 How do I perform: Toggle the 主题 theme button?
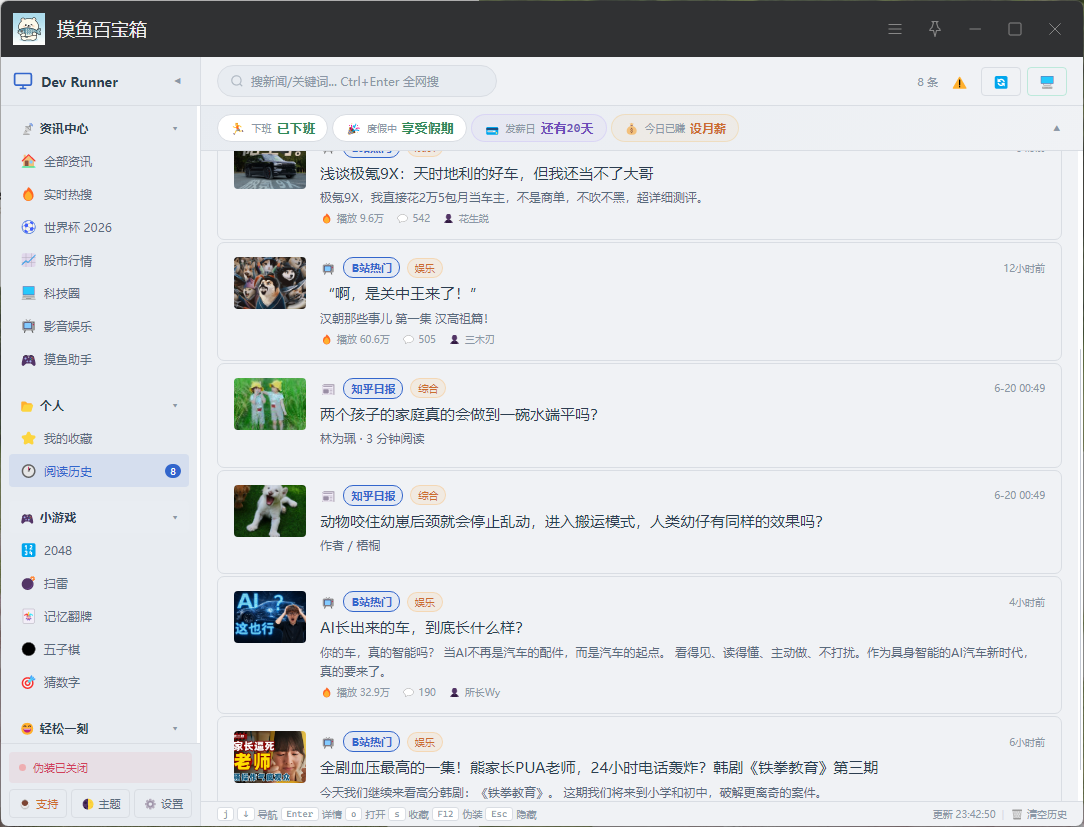click(x=102, y=803)
